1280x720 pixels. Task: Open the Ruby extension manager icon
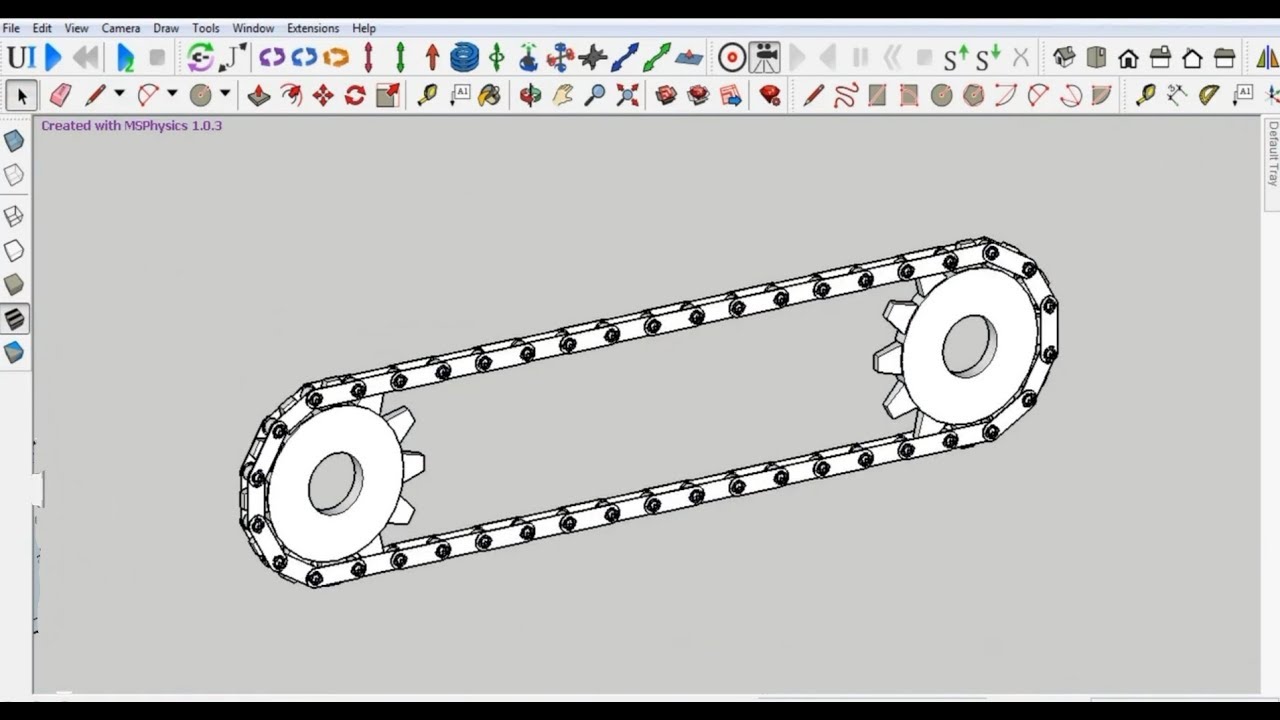tap(770, 96)
